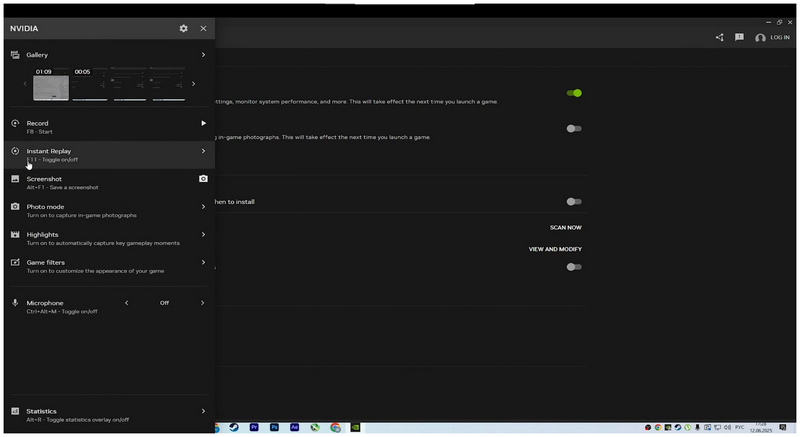Click the Record row icon

pos(15,123)
